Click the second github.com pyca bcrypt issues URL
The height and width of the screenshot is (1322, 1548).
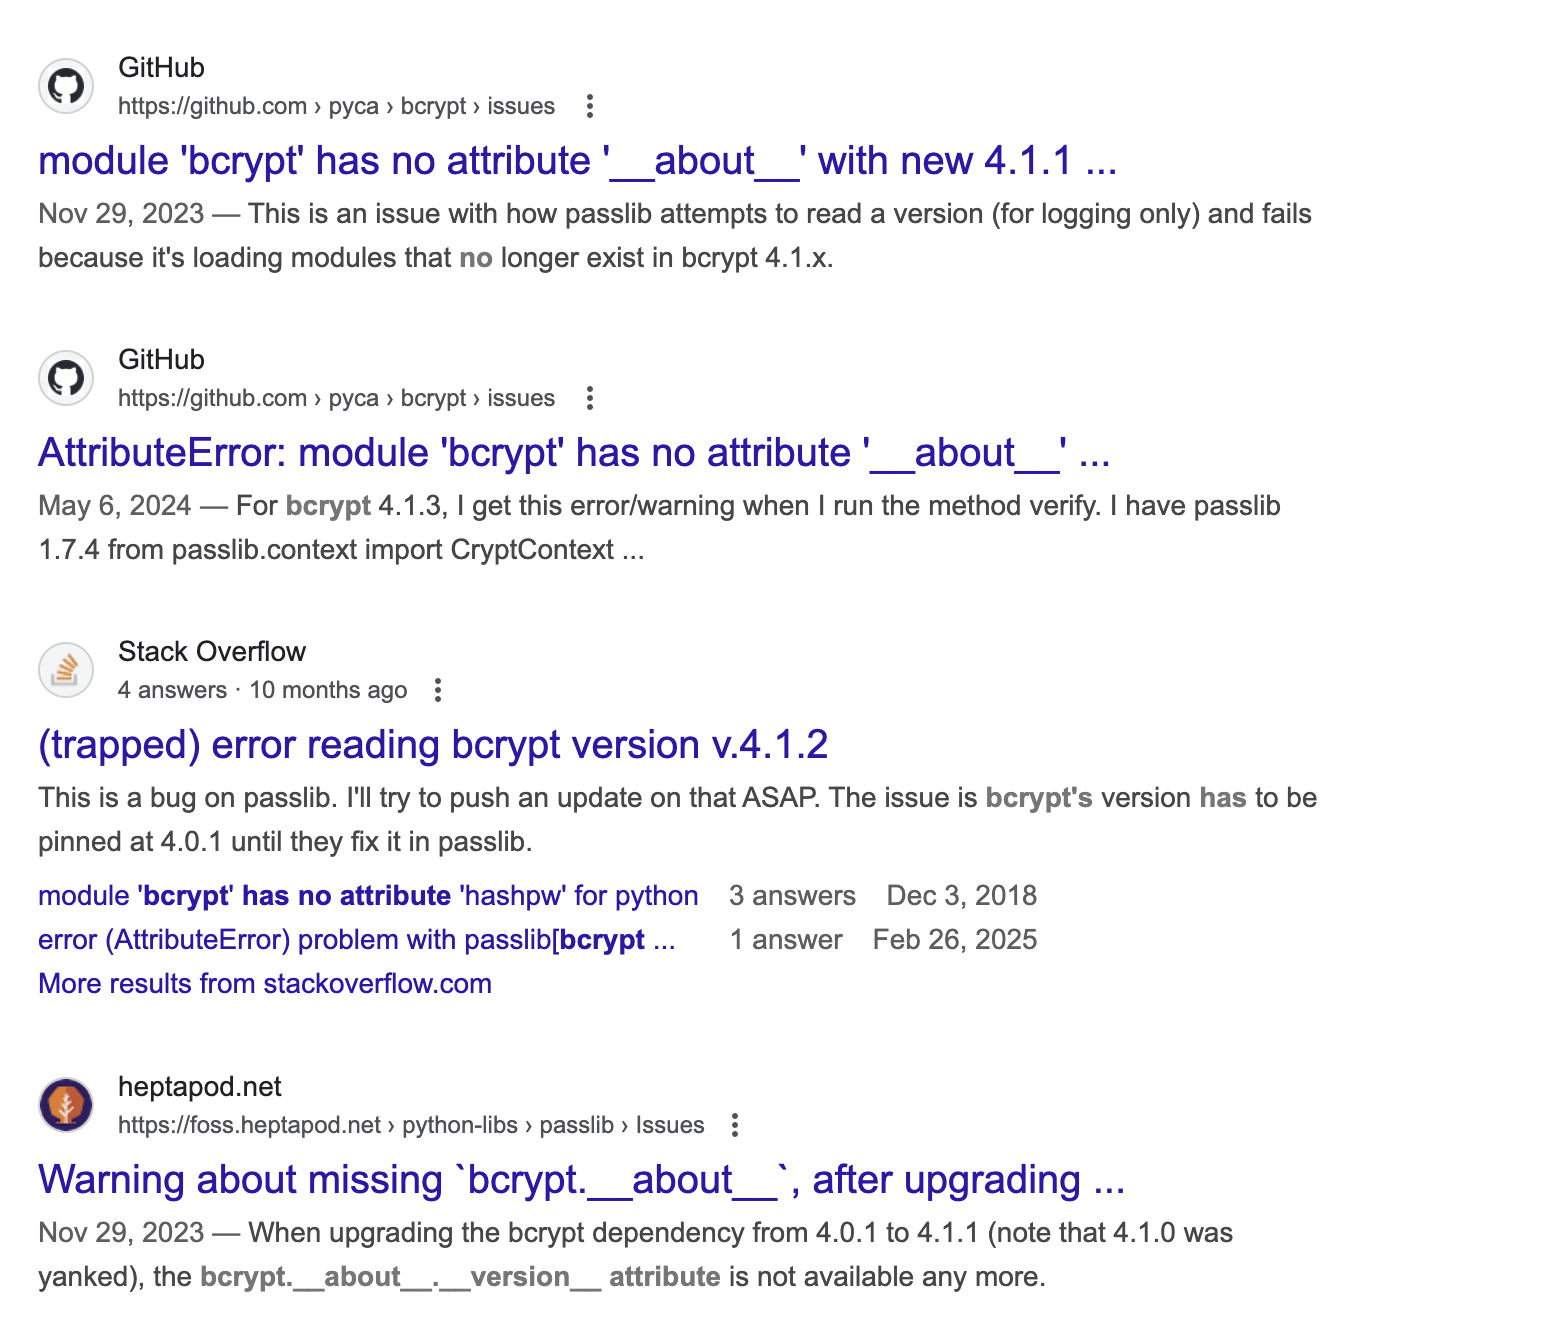[x=336, y=398]
